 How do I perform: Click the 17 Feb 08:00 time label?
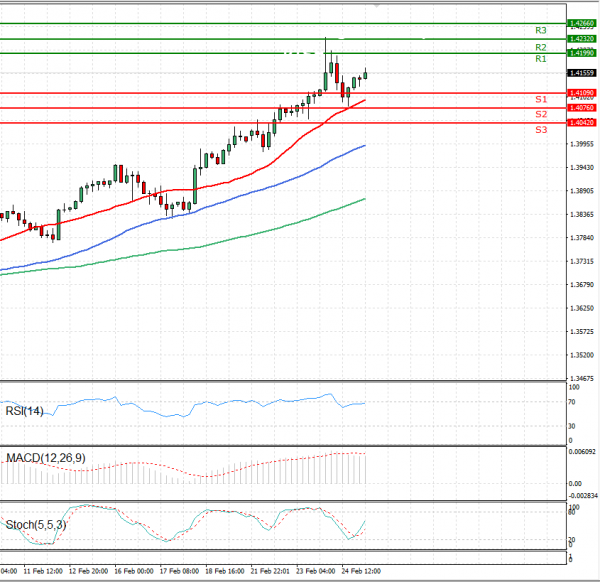click(179, 571)
